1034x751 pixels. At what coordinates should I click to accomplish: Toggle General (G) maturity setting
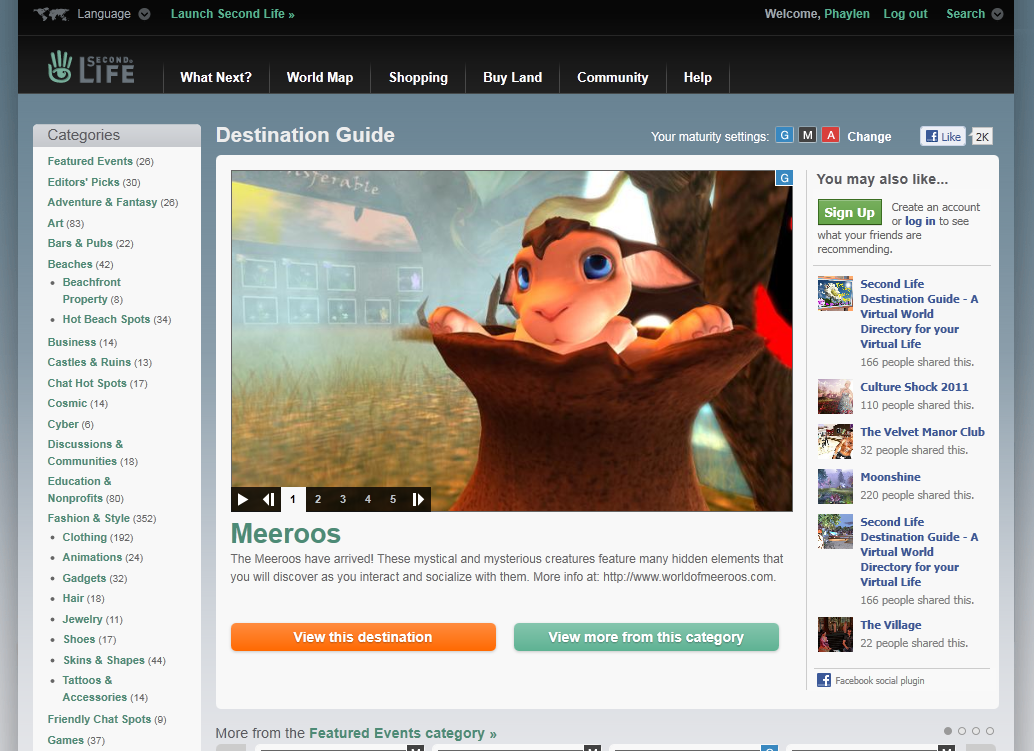point(784,135)
